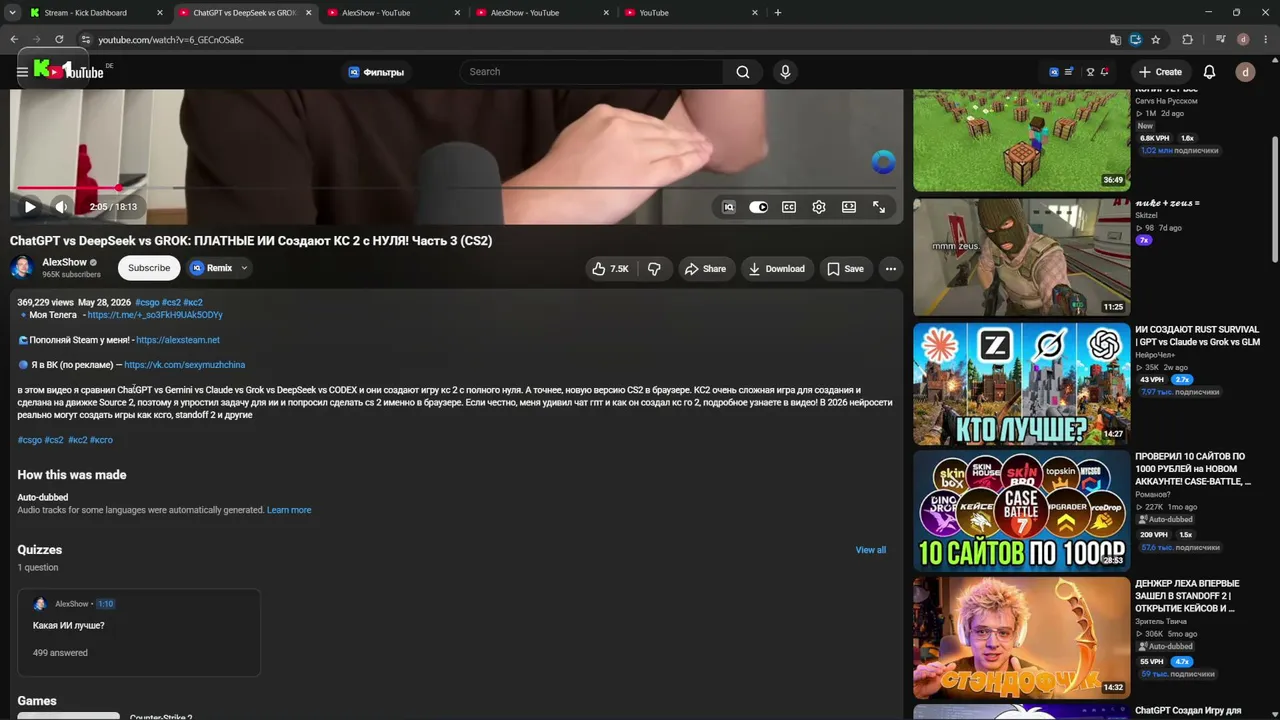Download the video
The width and height of the screenshot is (1280, 720).
pos(777,268)
